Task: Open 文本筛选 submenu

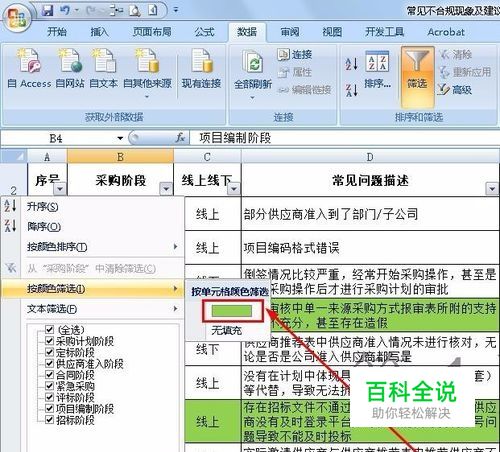Action: [x=92, y=309]
